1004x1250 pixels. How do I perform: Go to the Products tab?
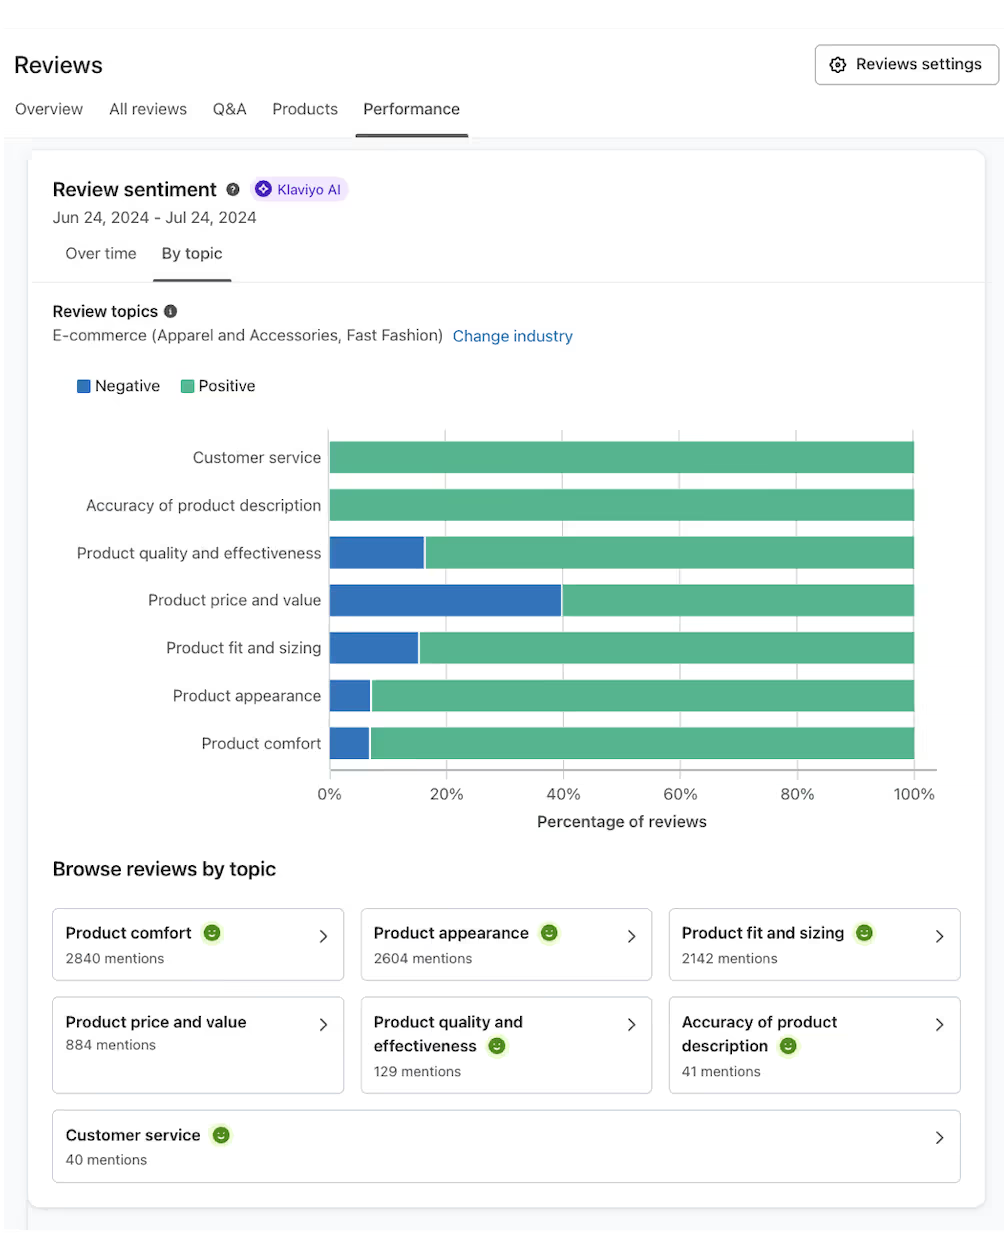pyautogui.click(x=305, y=109)
